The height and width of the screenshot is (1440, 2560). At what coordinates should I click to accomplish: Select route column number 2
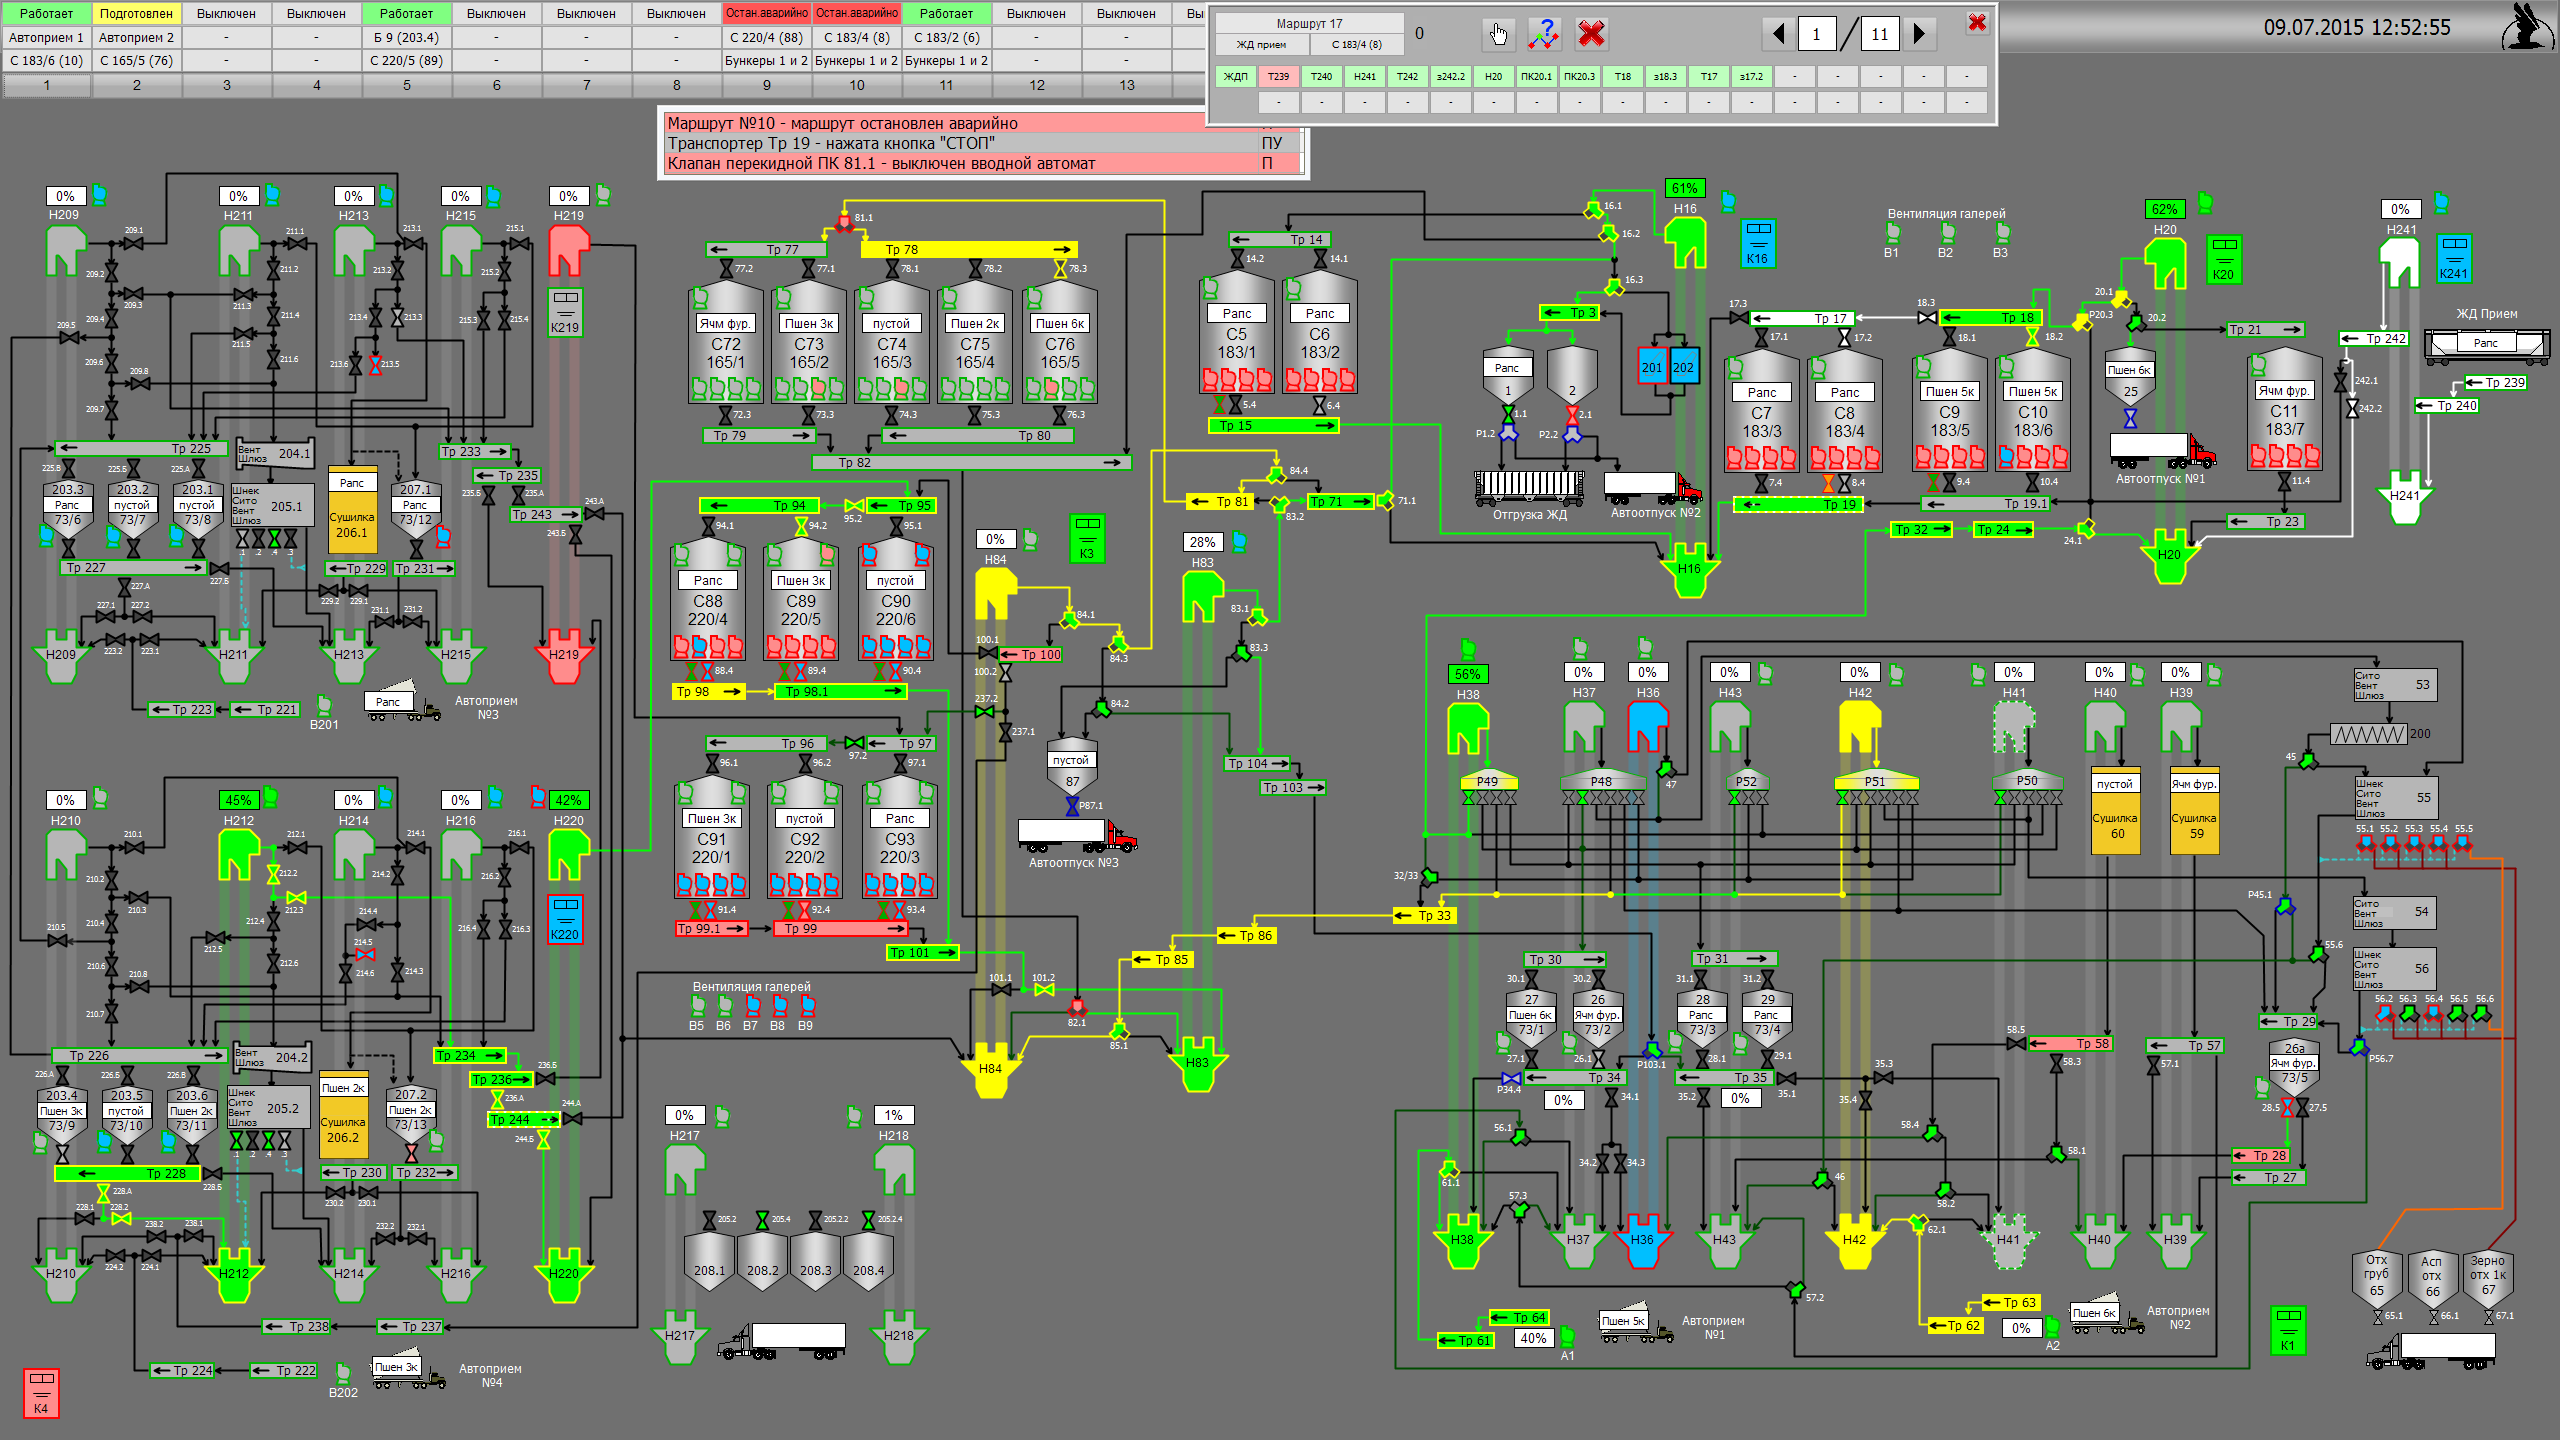click(x=137, y=85)
